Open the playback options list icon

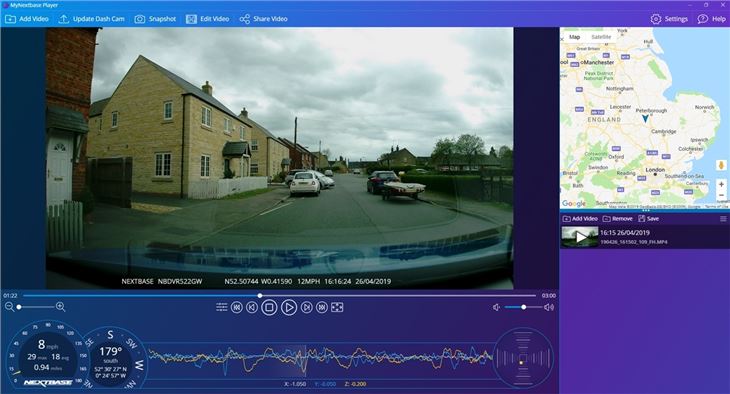tap(222, 307)
